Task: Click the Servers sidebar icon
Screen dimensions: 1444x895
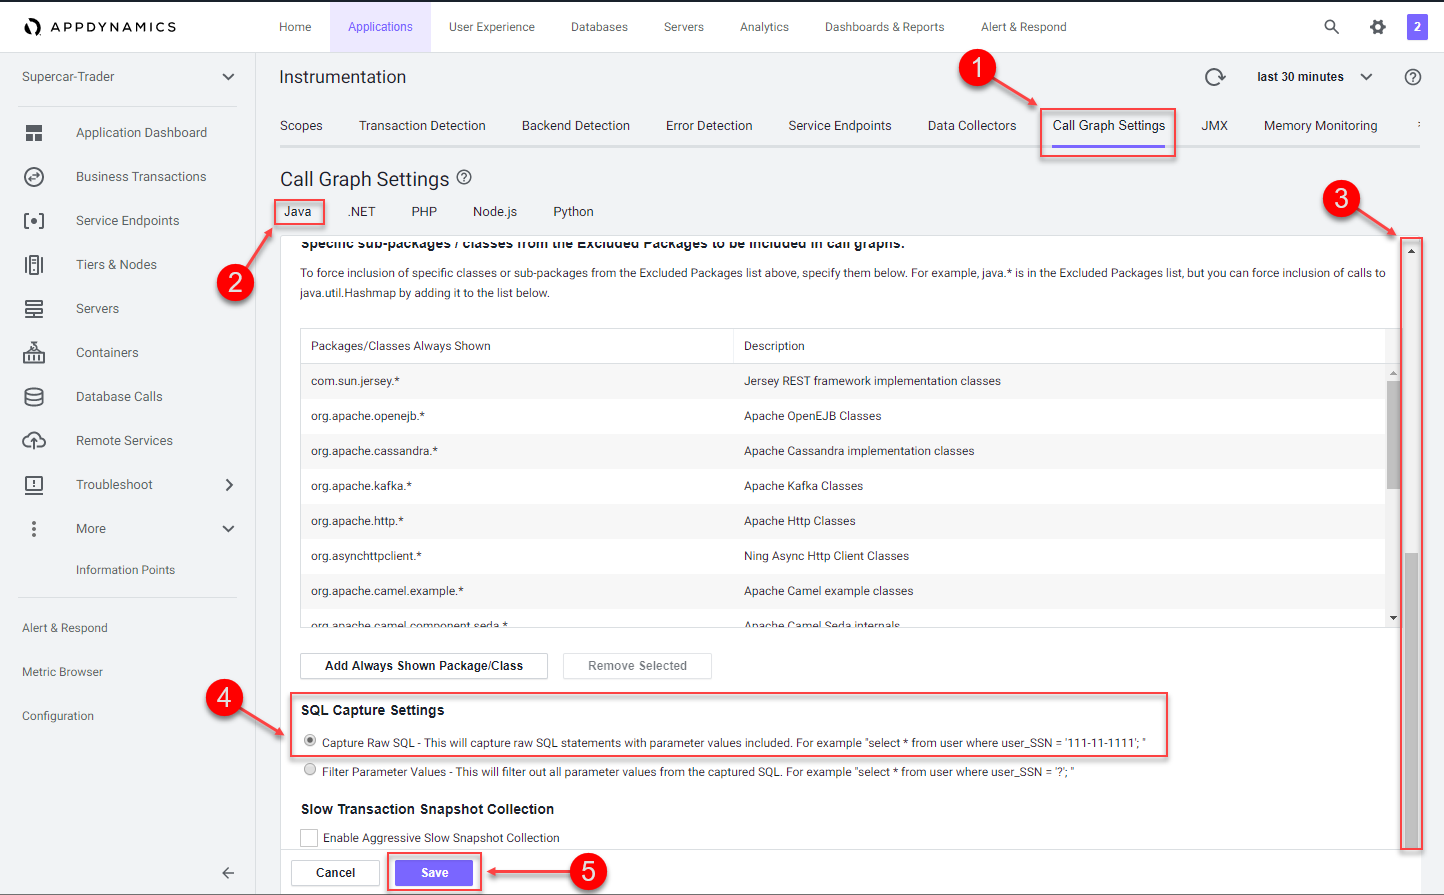Action: tap(34, 309)
